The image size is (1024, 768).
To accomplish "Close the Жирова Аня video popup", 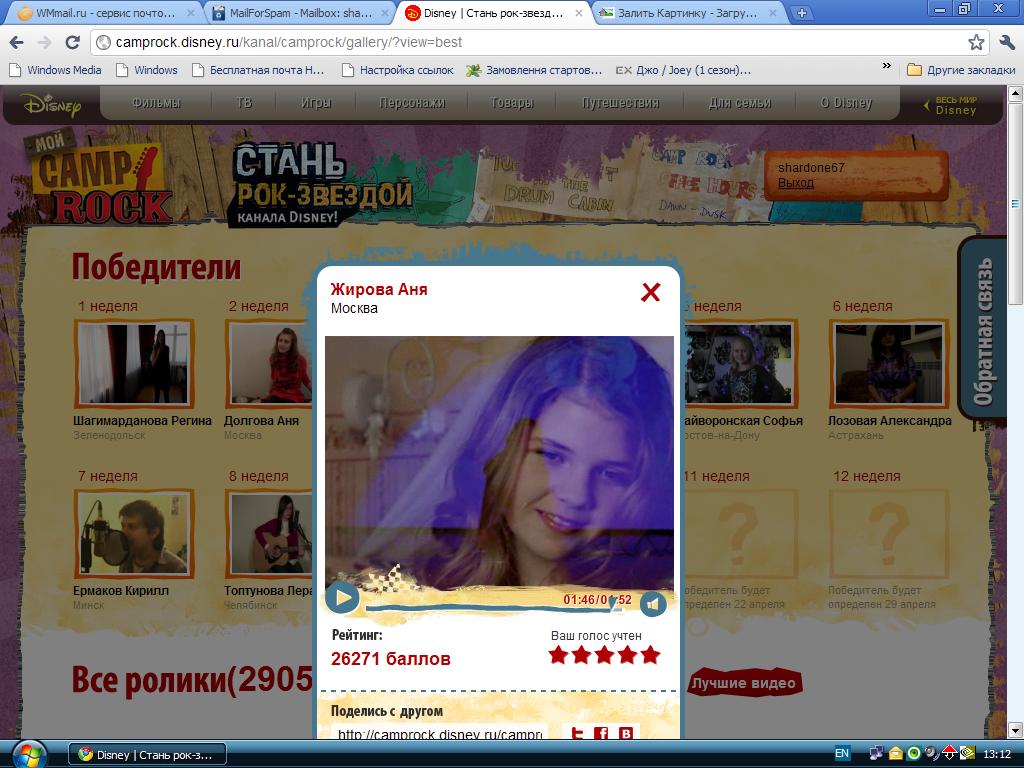I will (650, 292).
